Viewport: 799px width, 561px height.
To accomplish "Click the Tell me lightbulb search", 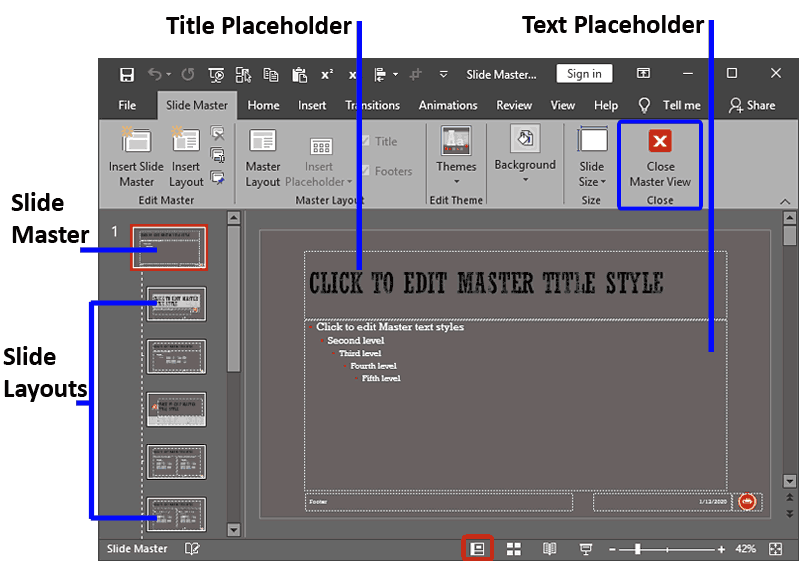I will coord(644,105).
